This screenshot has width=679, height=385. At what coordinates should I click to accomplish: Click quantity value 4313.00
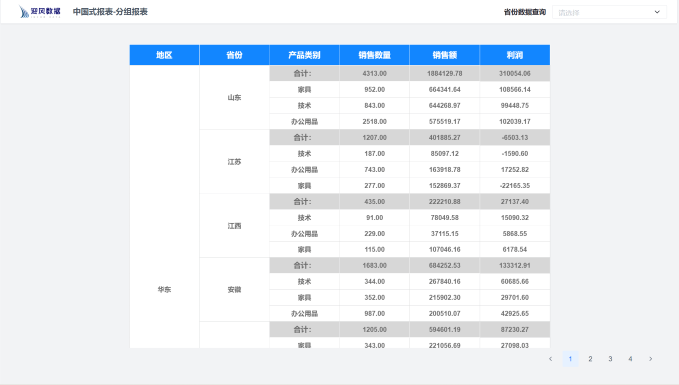[x=375, y=74]
